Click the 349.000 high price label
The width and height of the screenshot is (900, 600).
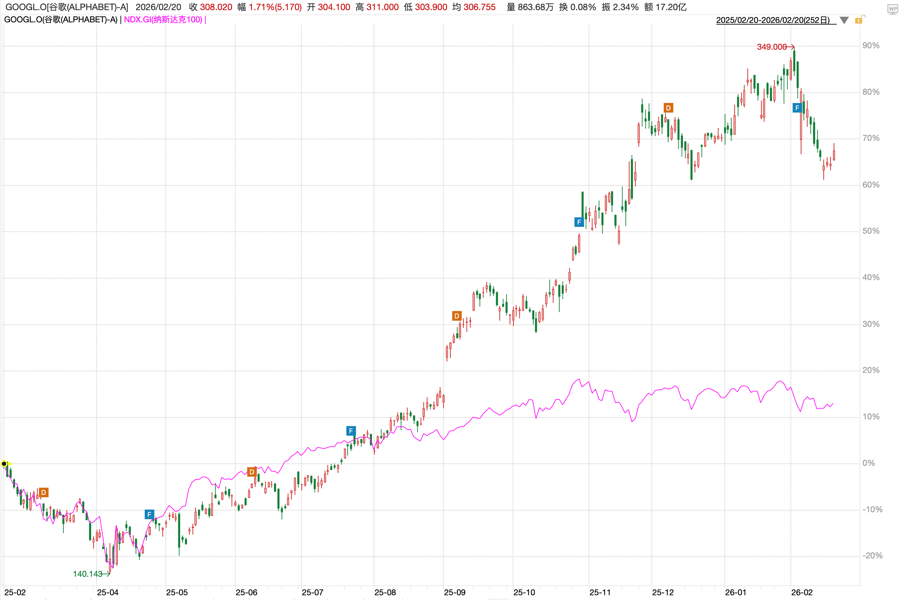[x=772, y=47]
